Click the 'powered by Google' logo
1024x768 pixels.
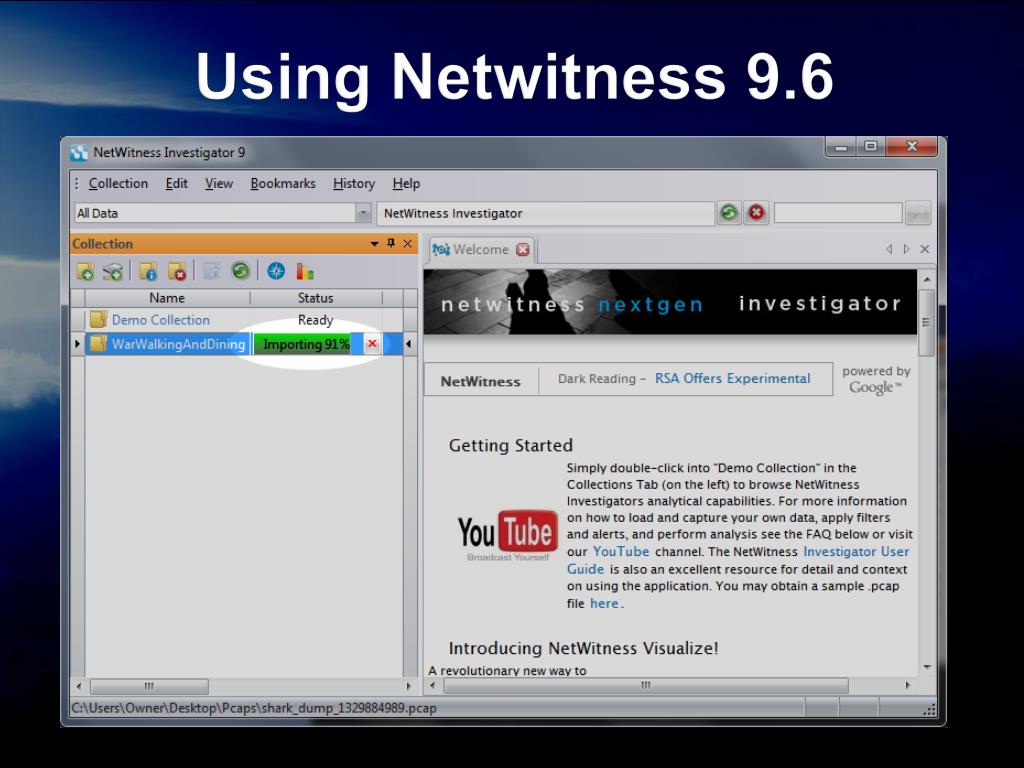pos(876,379)
